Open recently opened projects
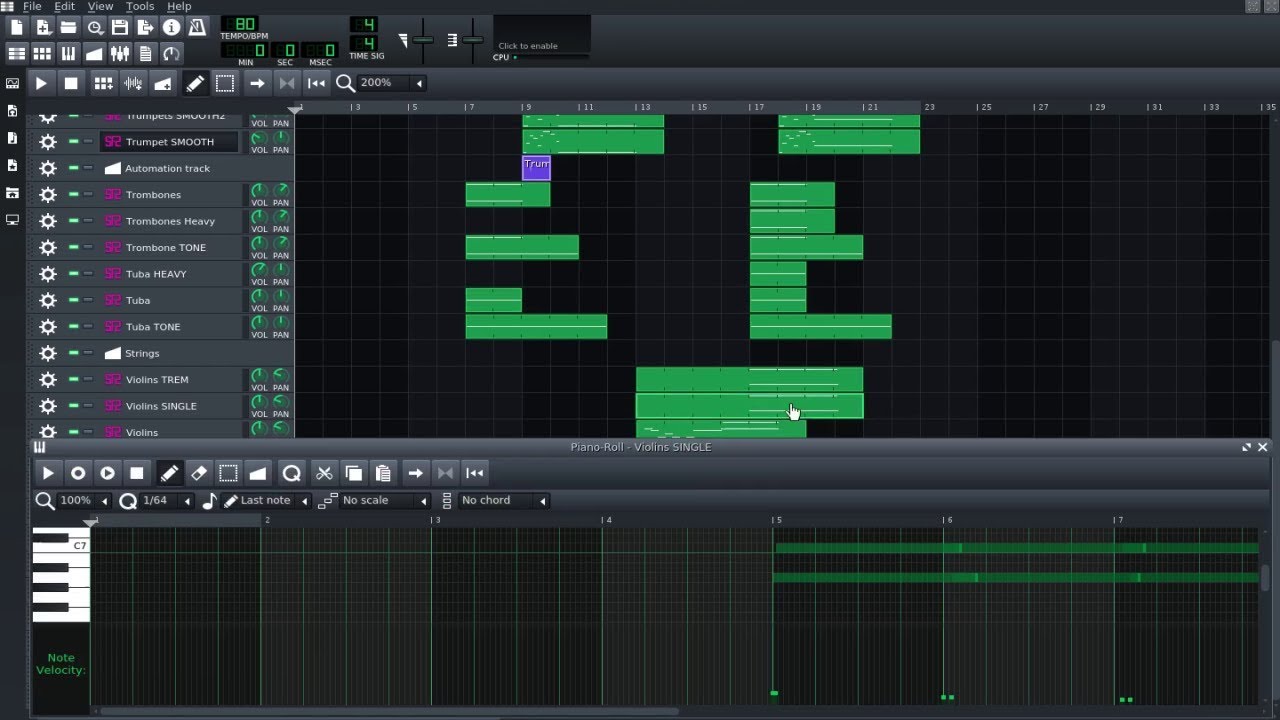1280x720 pixels. click(95, 27)
